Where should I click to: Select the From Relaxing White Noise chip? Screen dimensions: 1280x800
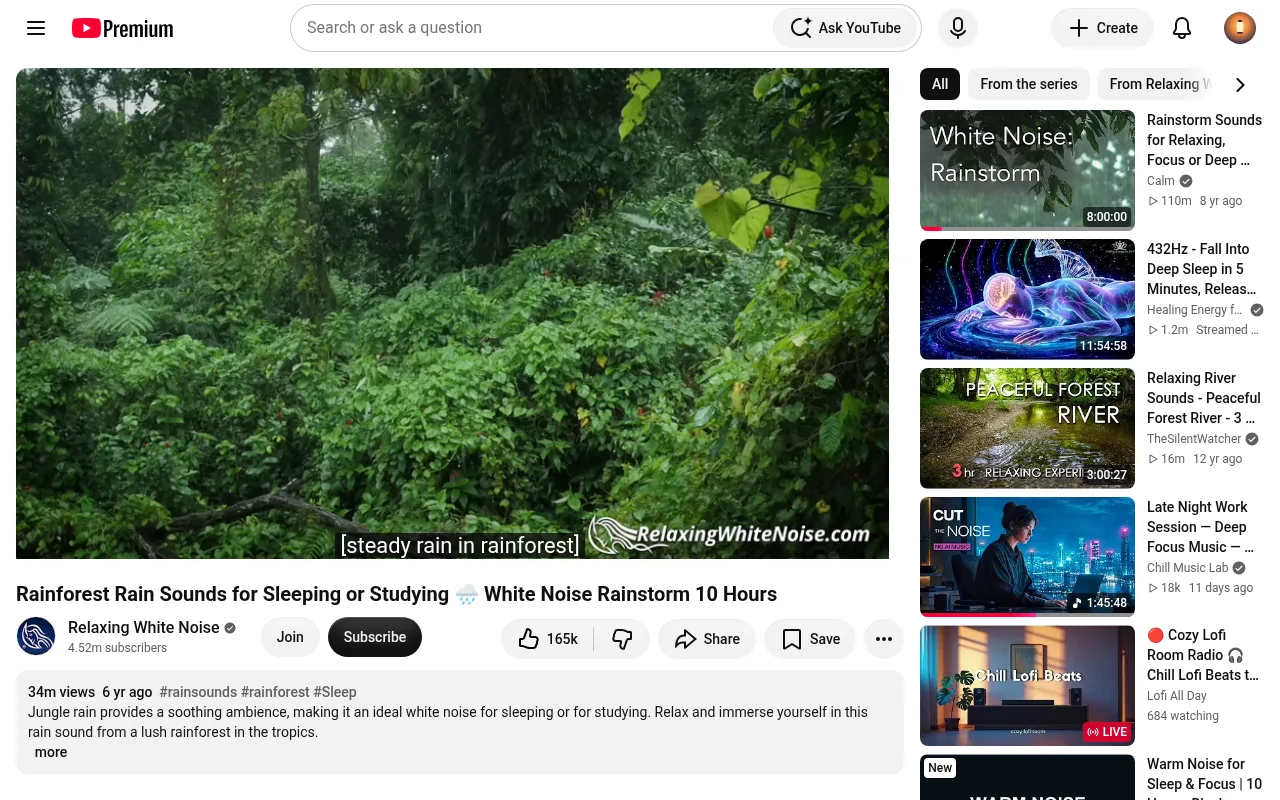pos(1158,84)
